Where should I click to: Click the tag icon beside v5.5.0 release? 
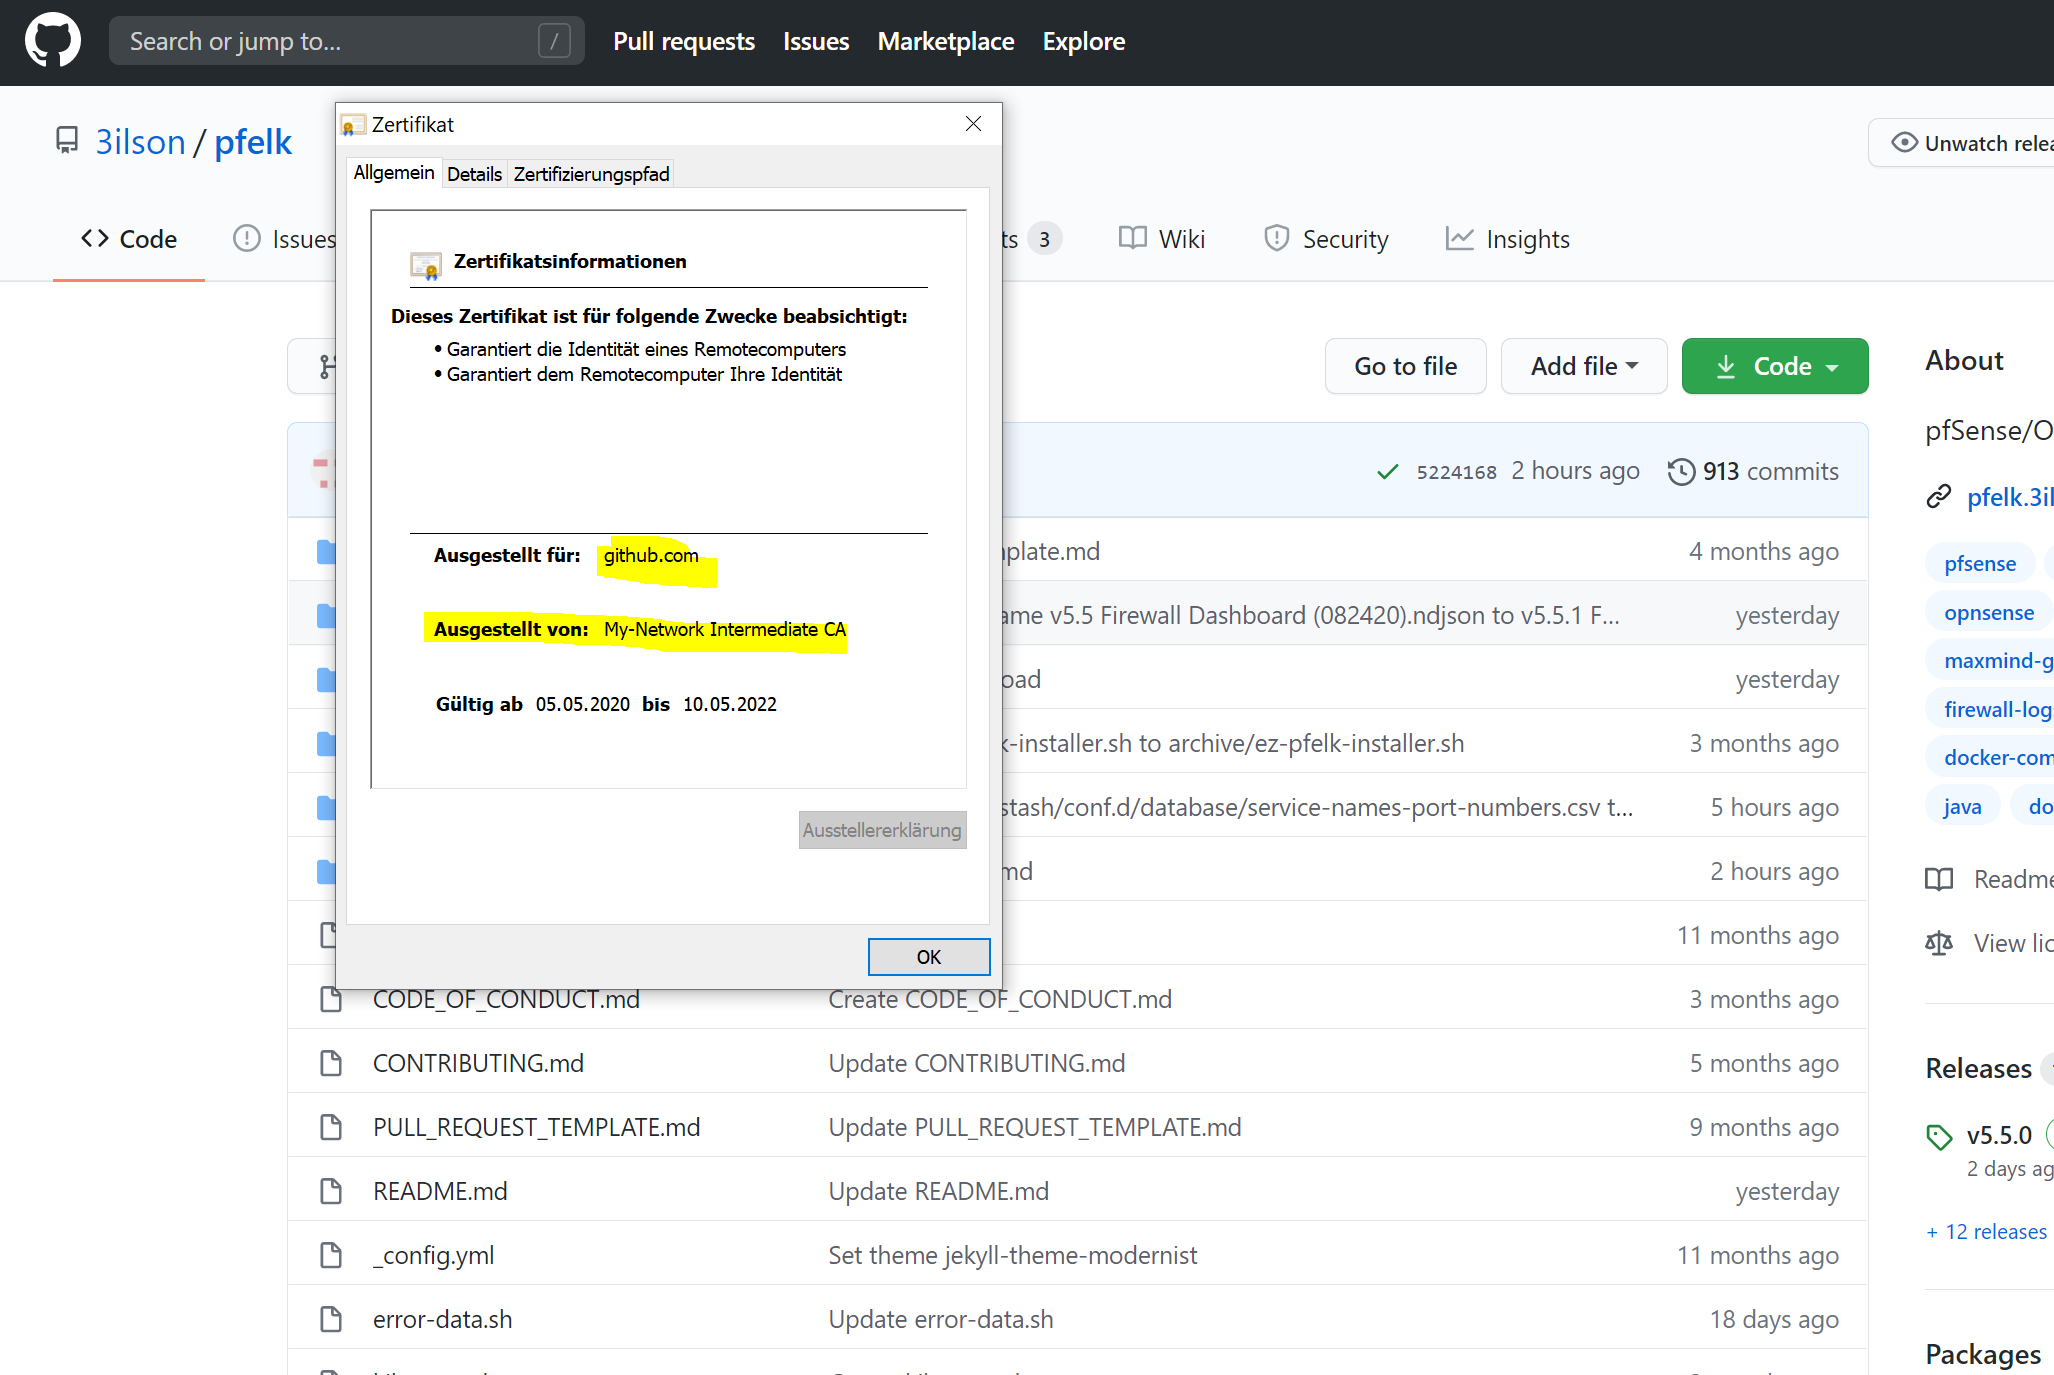pos(1939,1136)
